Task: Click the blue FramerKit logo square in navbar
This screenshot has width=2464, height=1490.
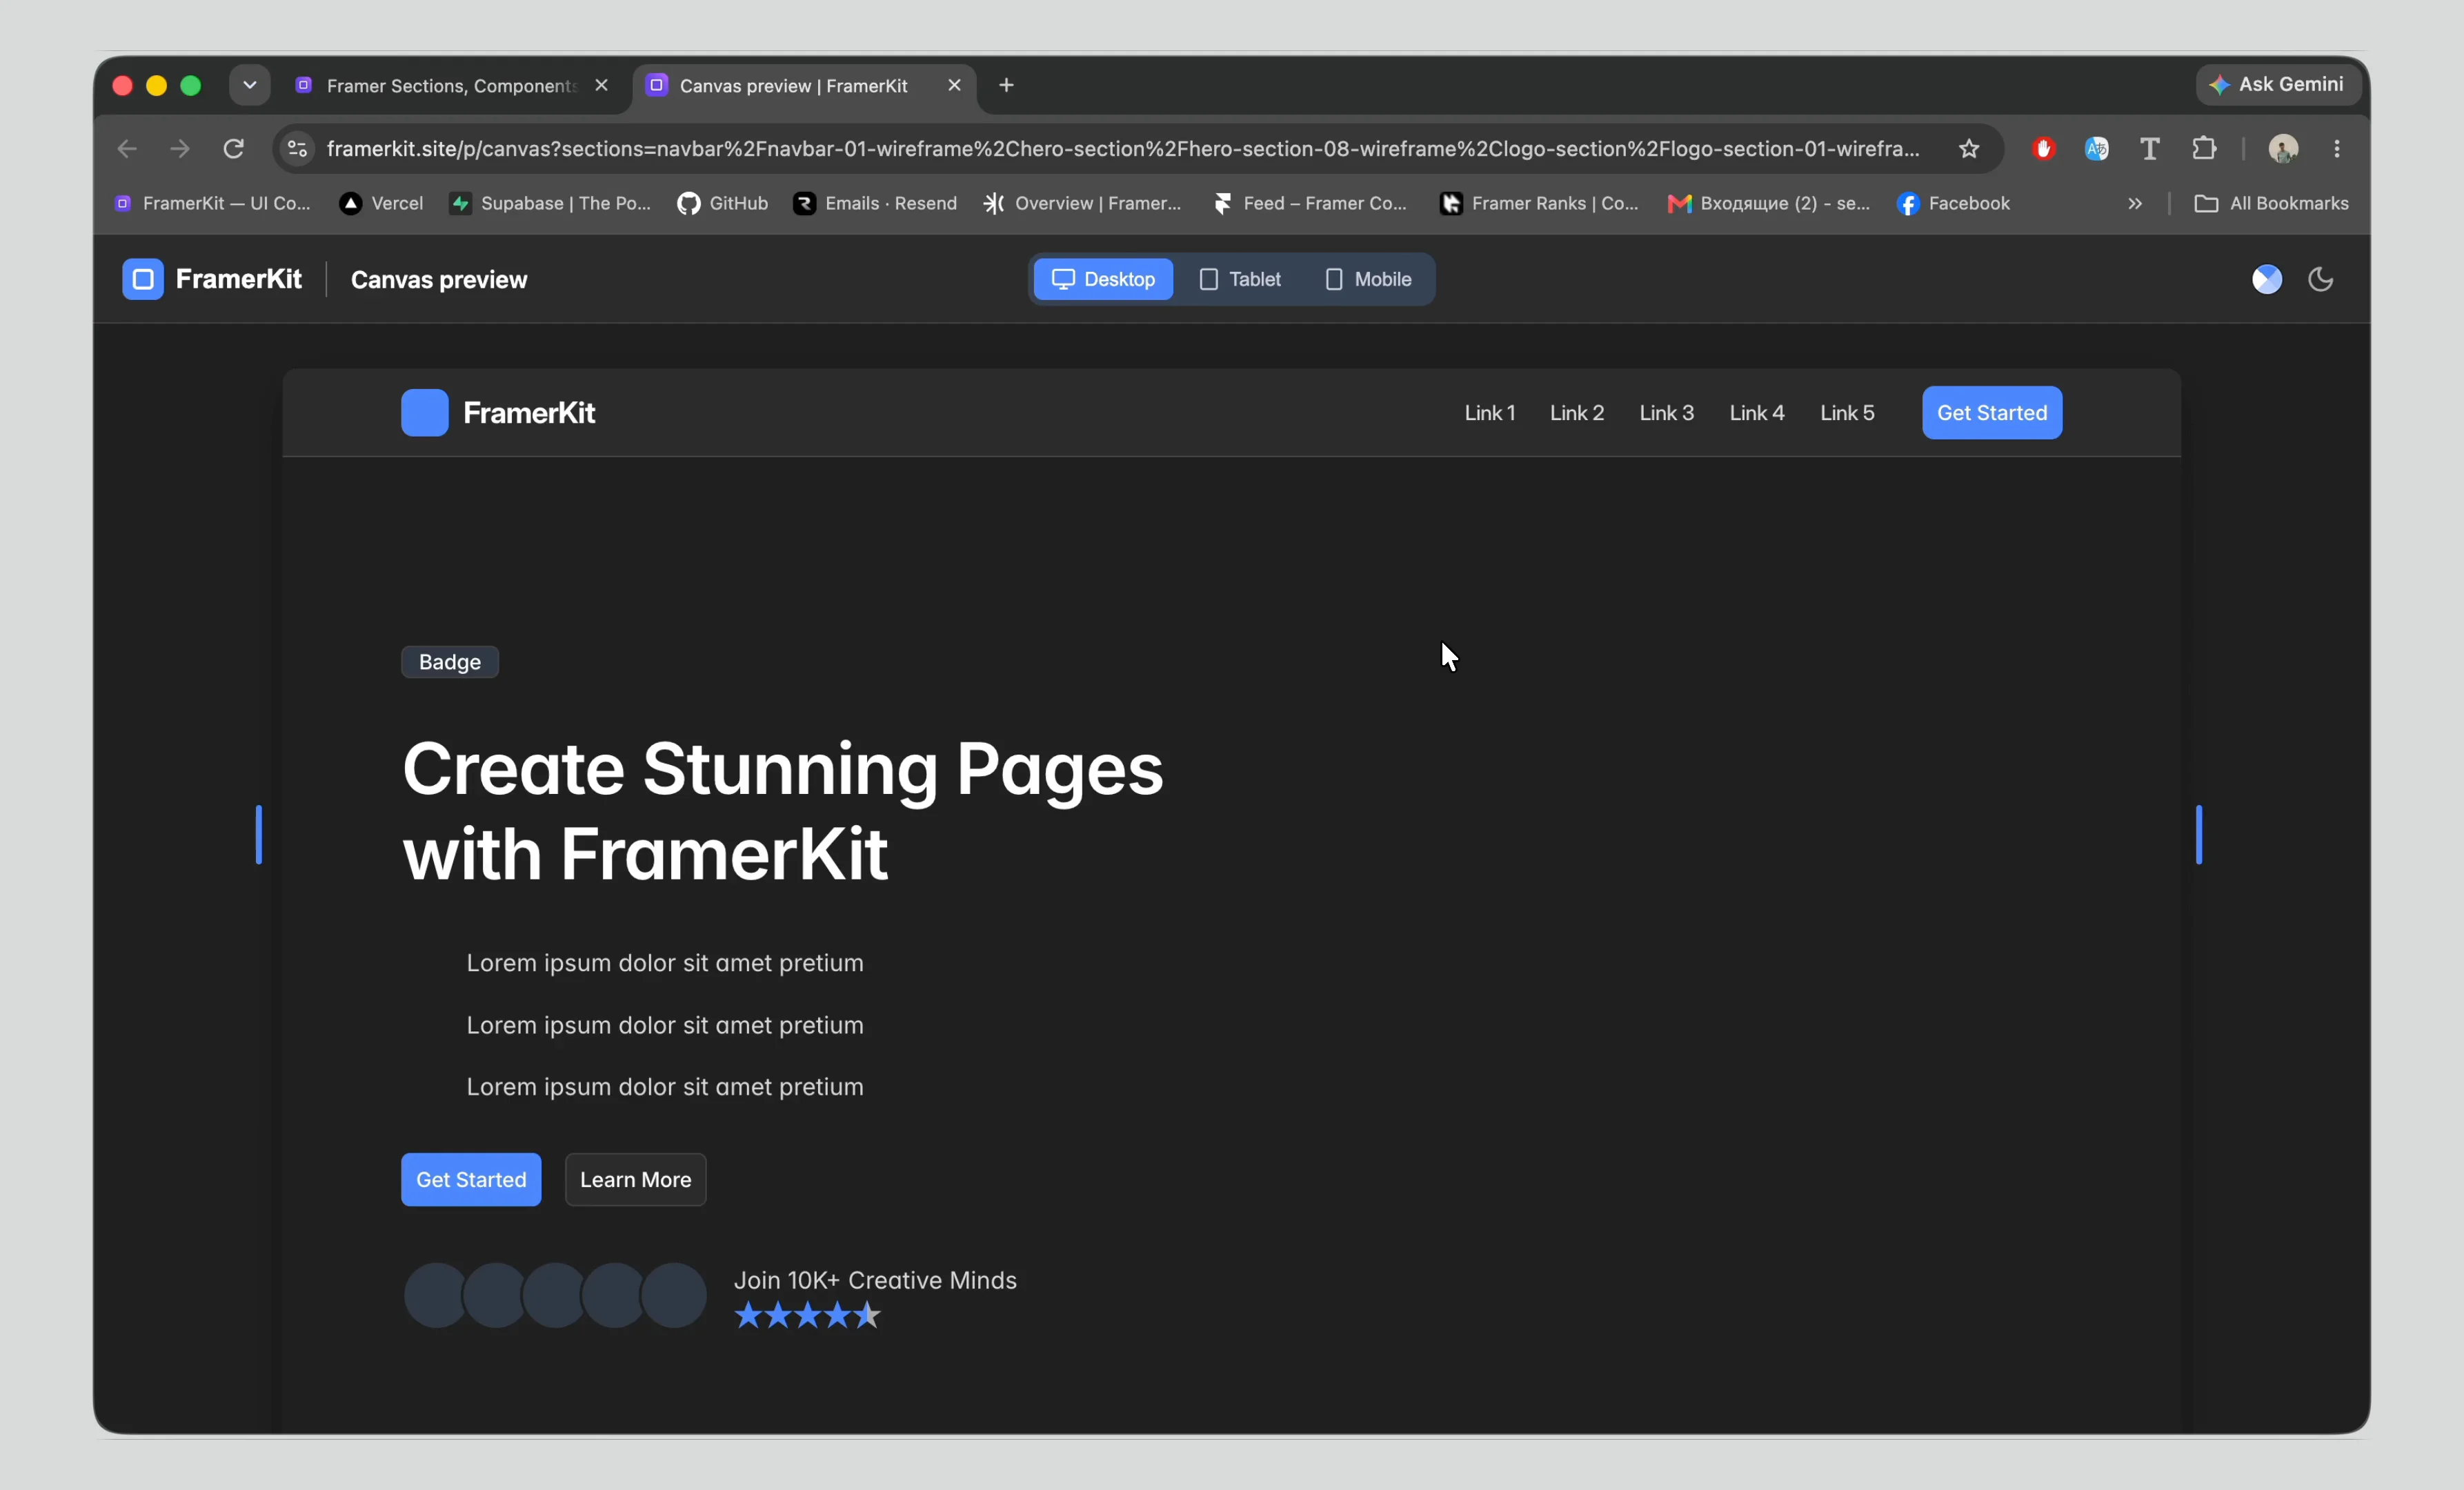Action: point(425,413)
